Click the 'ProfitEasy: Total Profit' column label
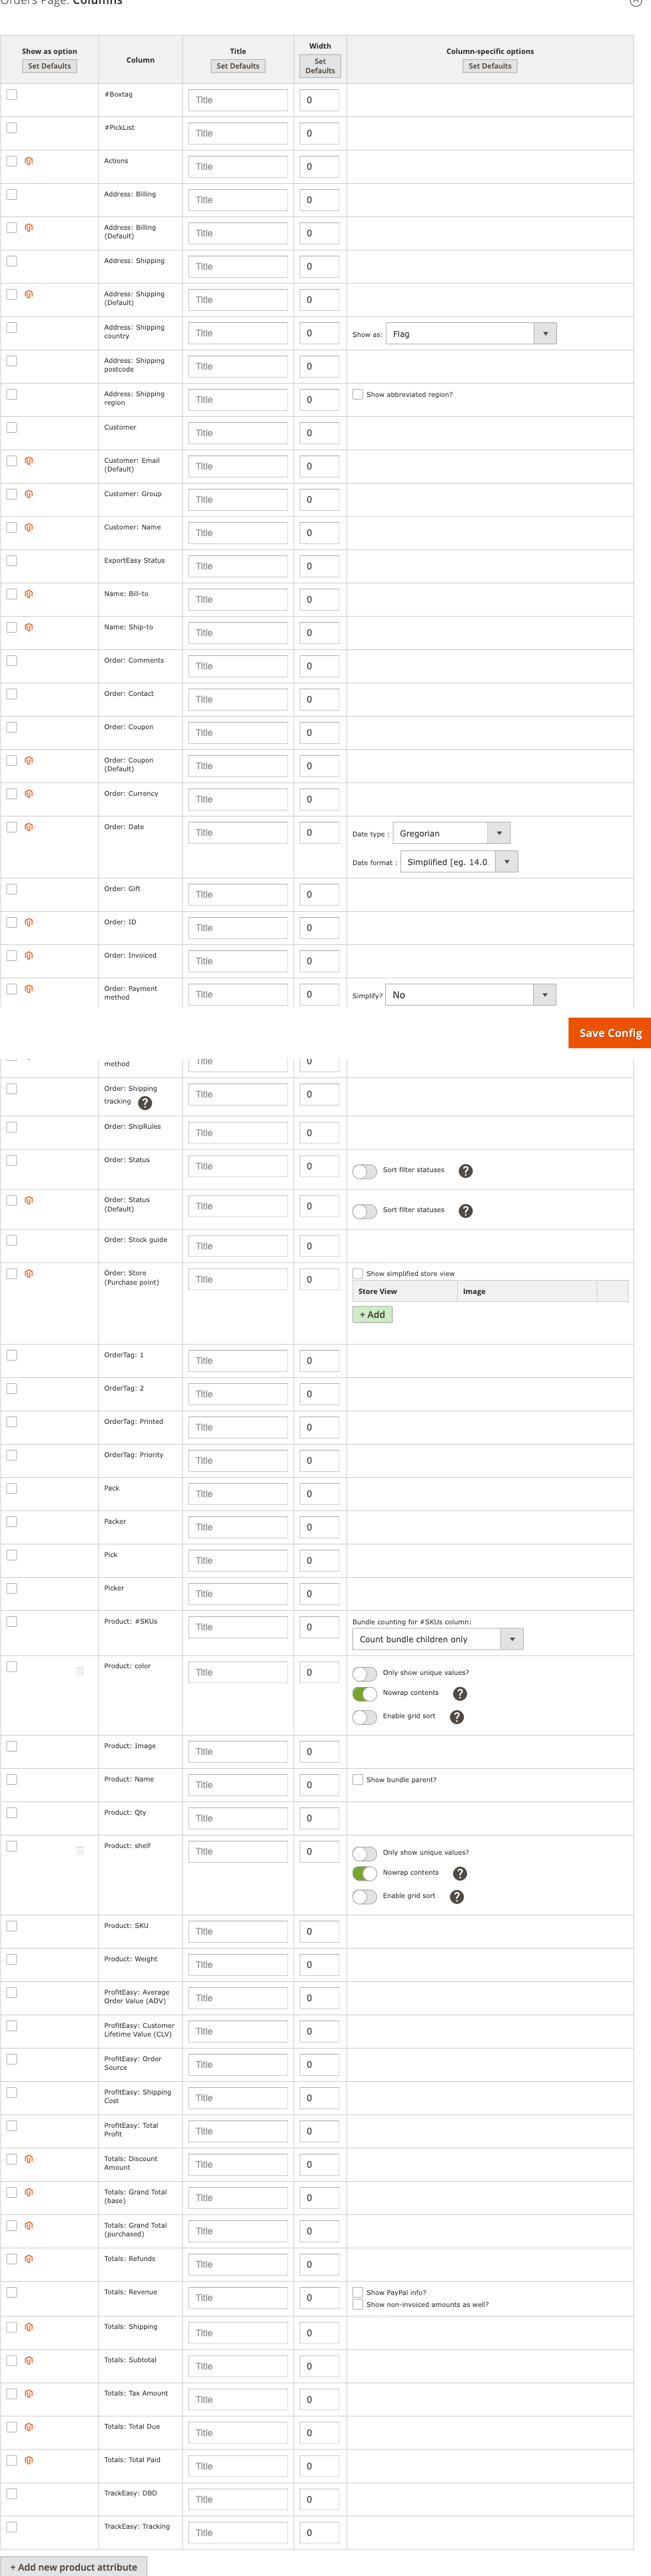Viewport: 651px width, 2576px height. 131,2130
